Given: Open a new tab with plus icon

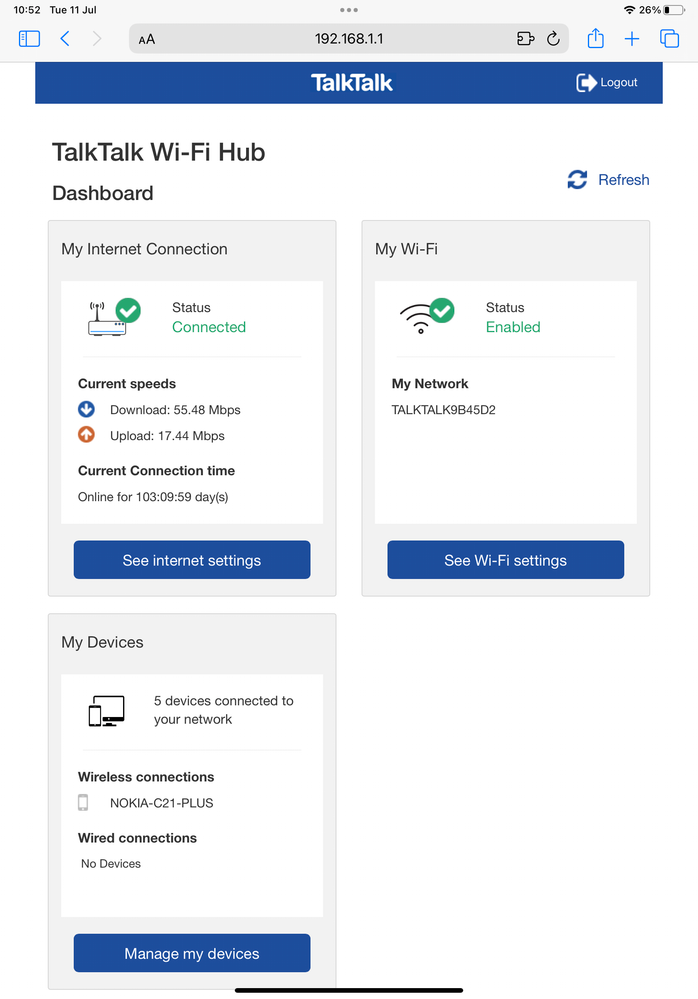Looking at the screenshot, I should click(x=632, y=39).
